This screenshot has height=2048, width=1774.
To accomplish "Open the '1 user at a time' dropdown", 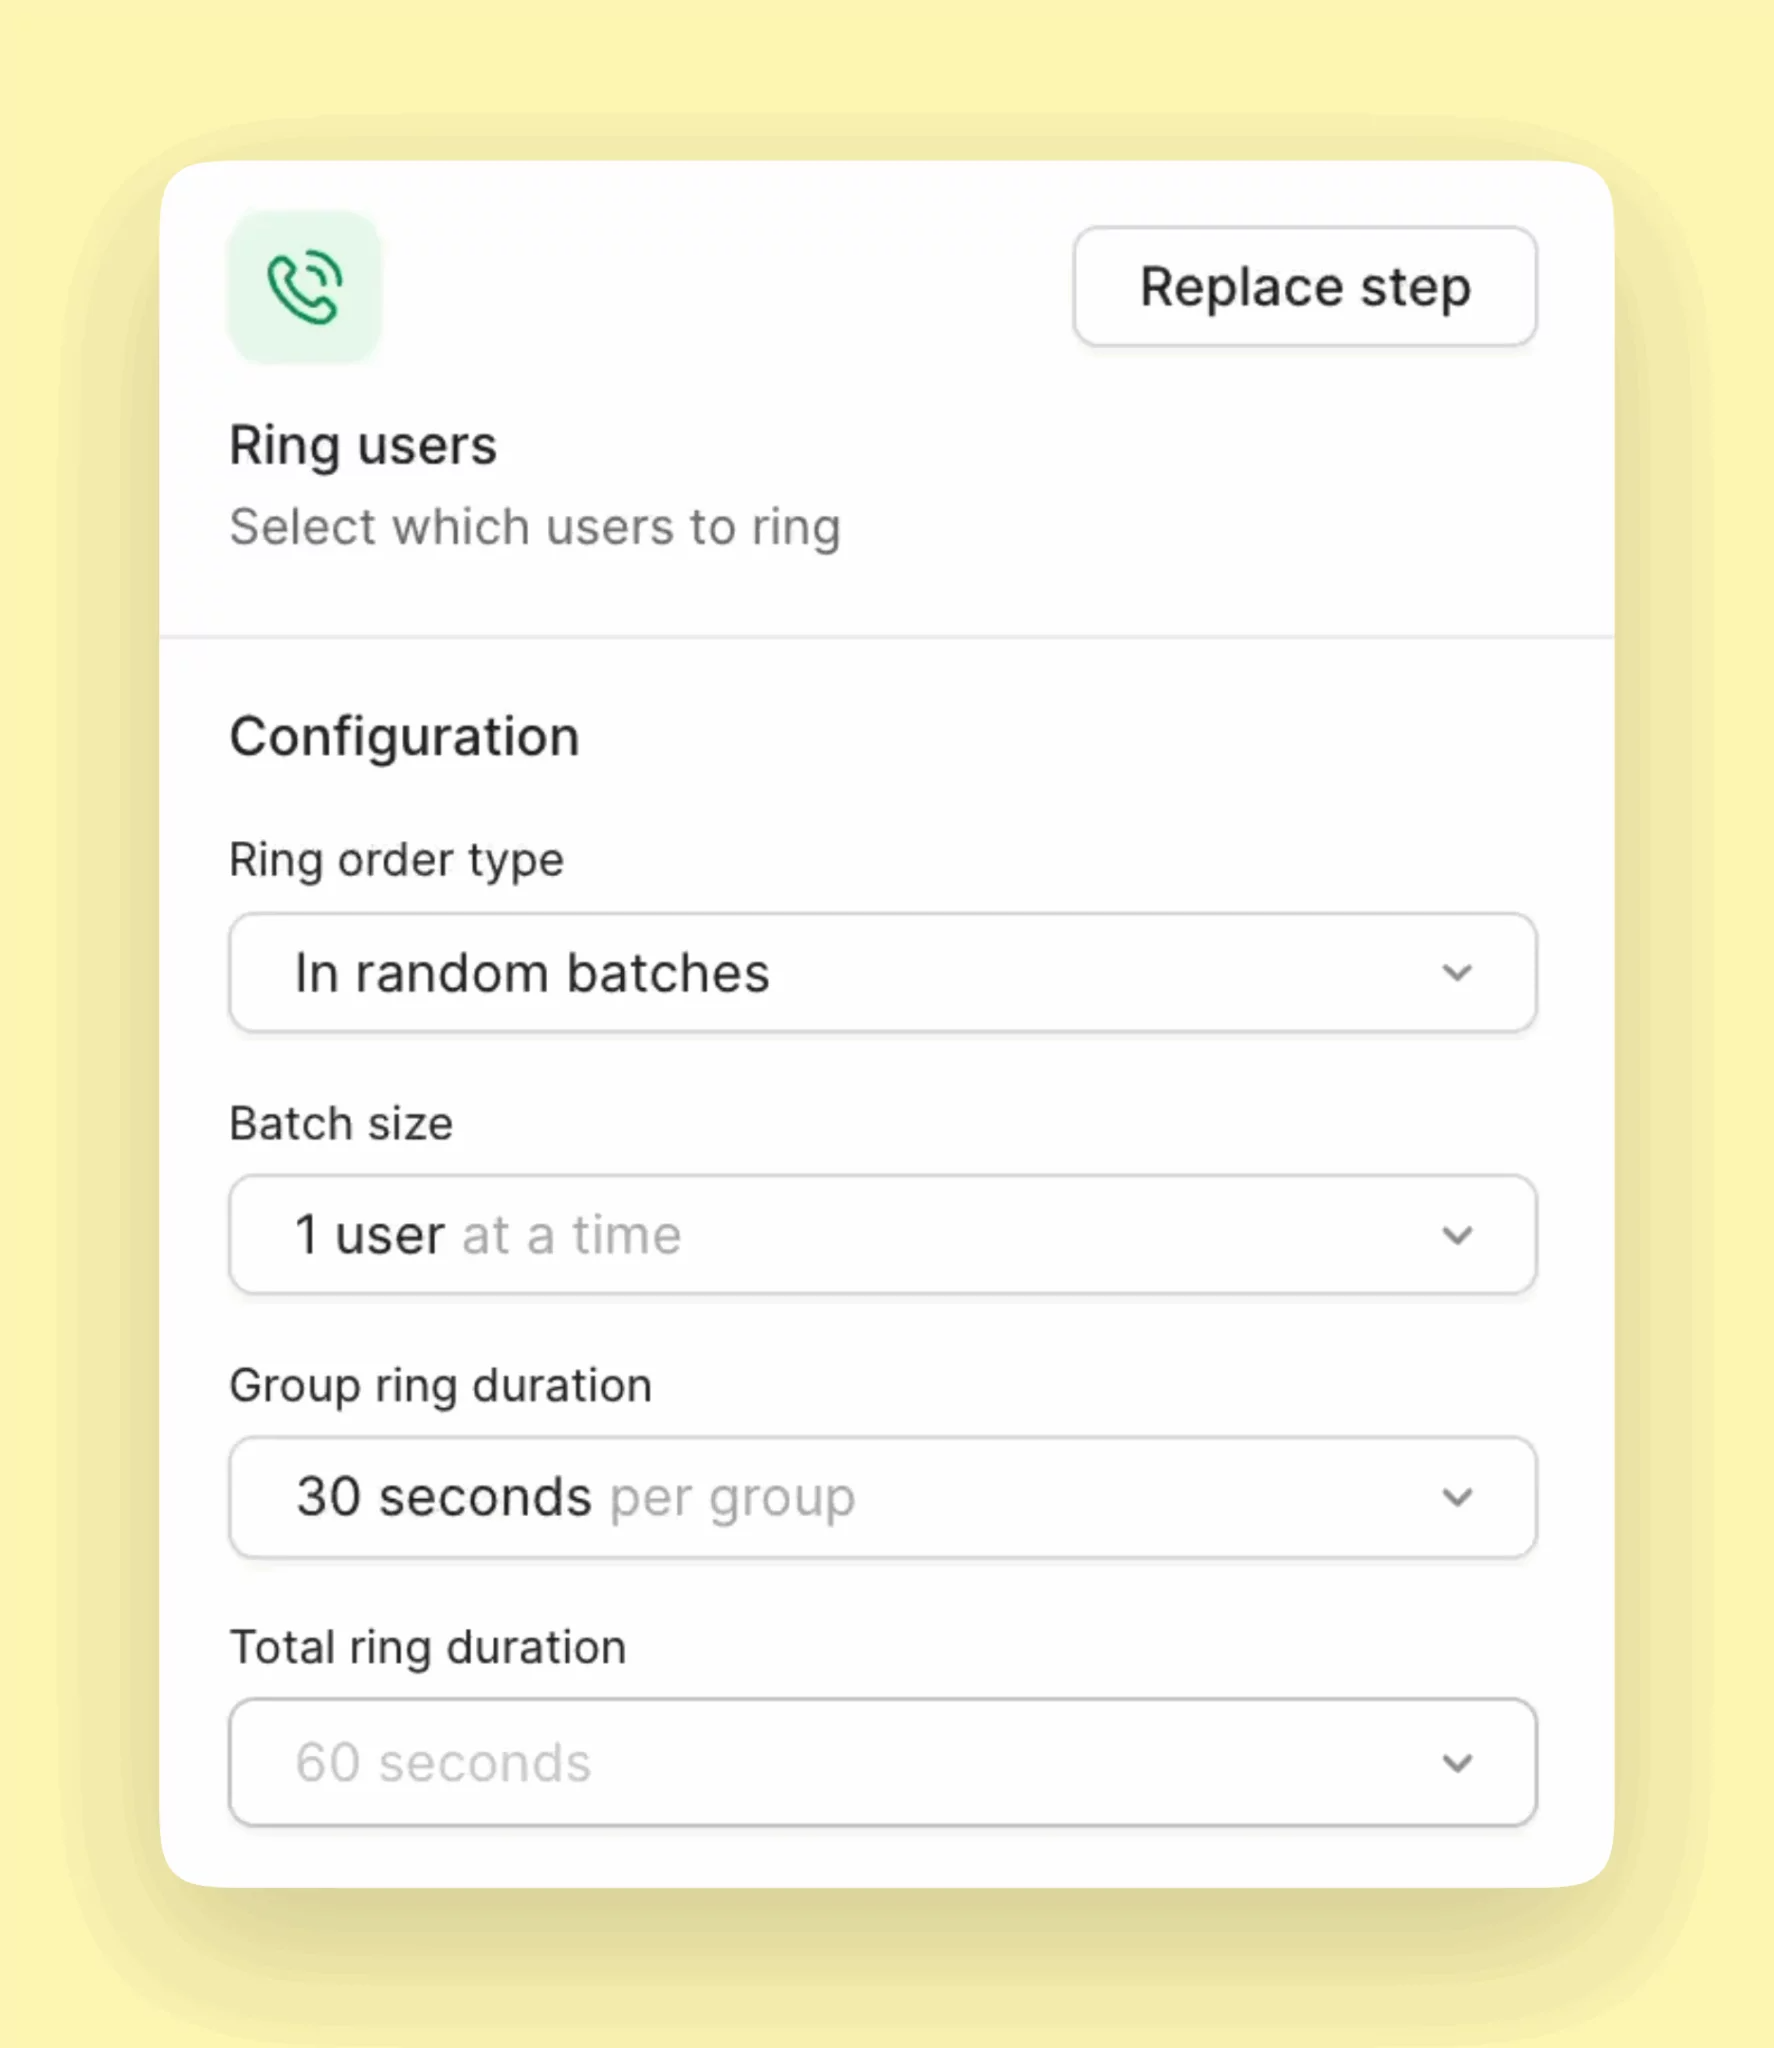I will pos(883,1233).
